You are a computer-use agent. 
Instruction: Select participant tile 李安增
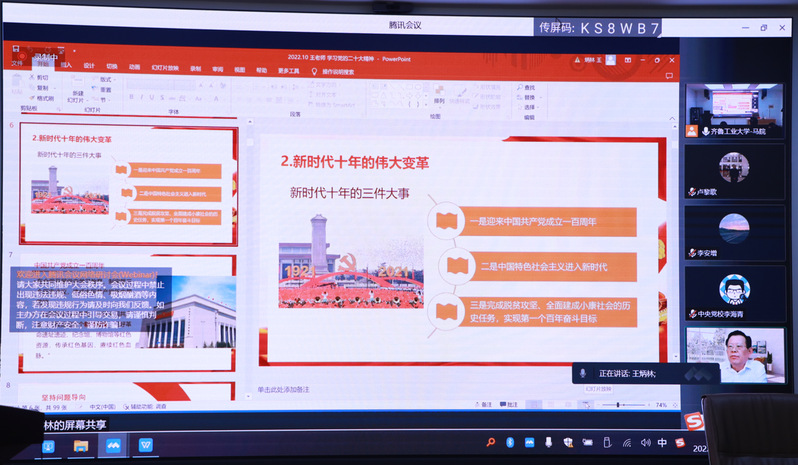pyautogui.click(x=734, y=233)
